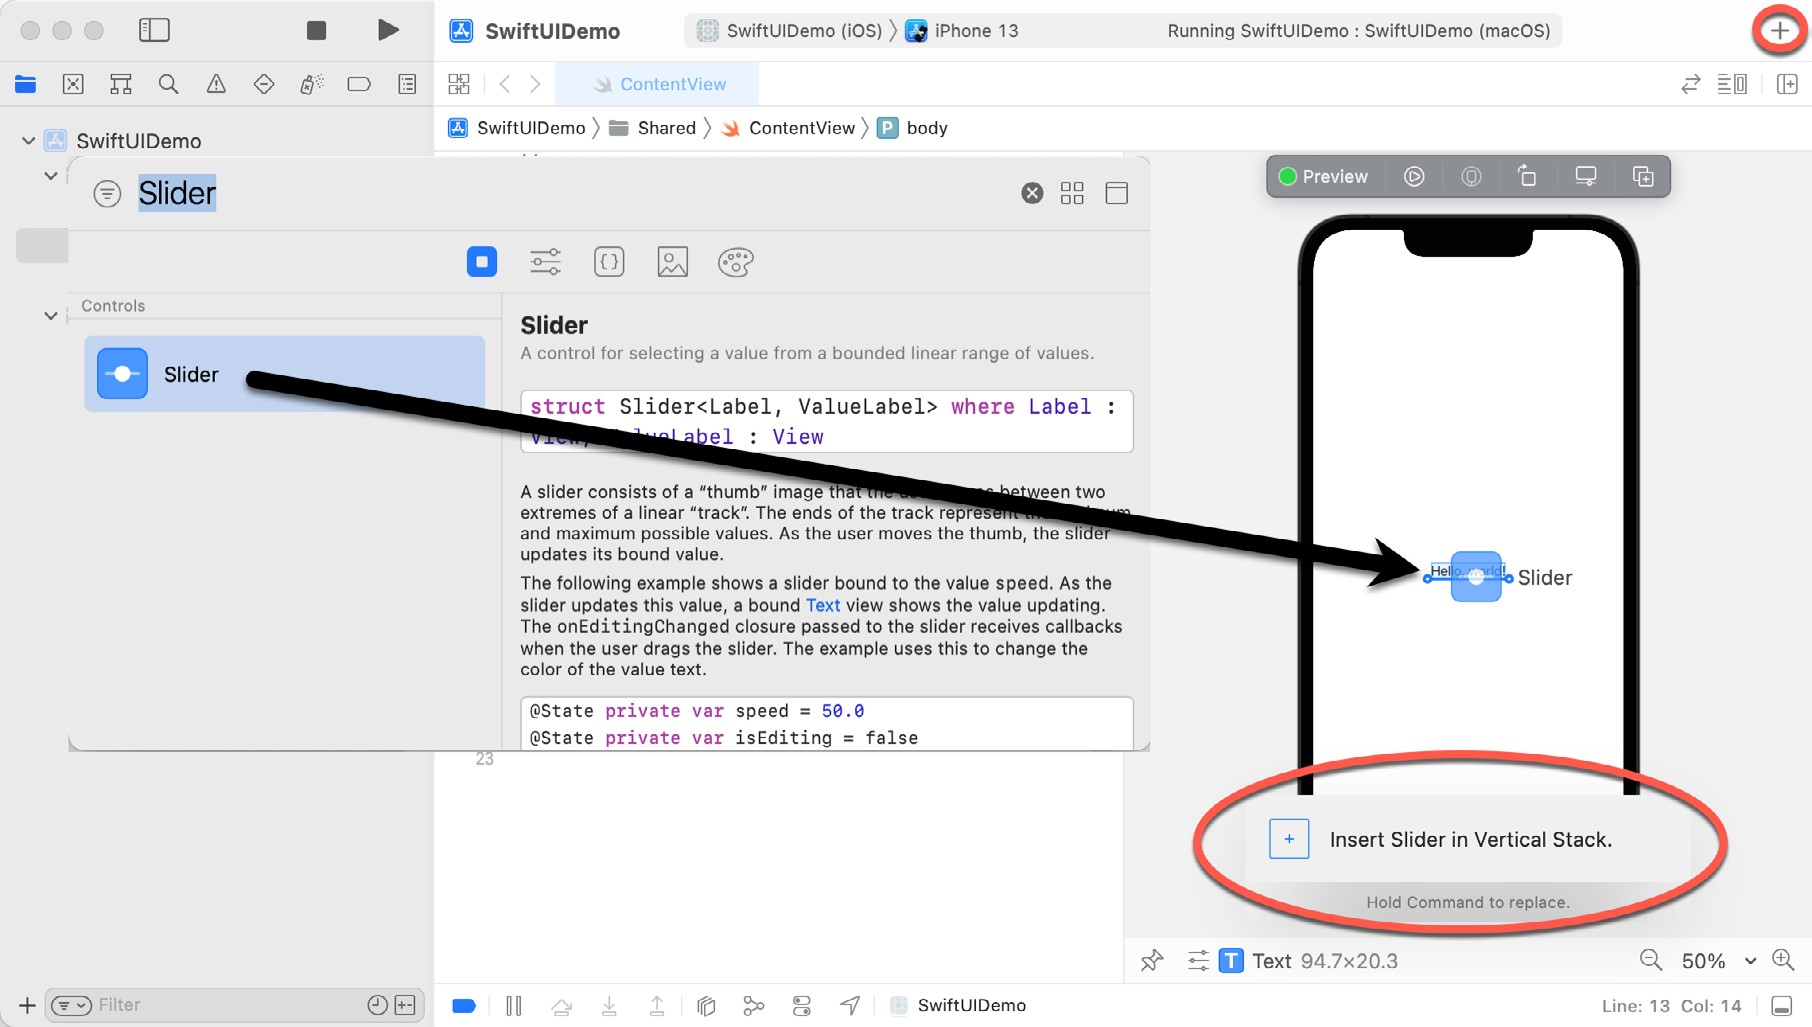The image size is (1812, 1027).
Task: Toggle the navigator sidebar visibility
Action: tap(154, 31)
